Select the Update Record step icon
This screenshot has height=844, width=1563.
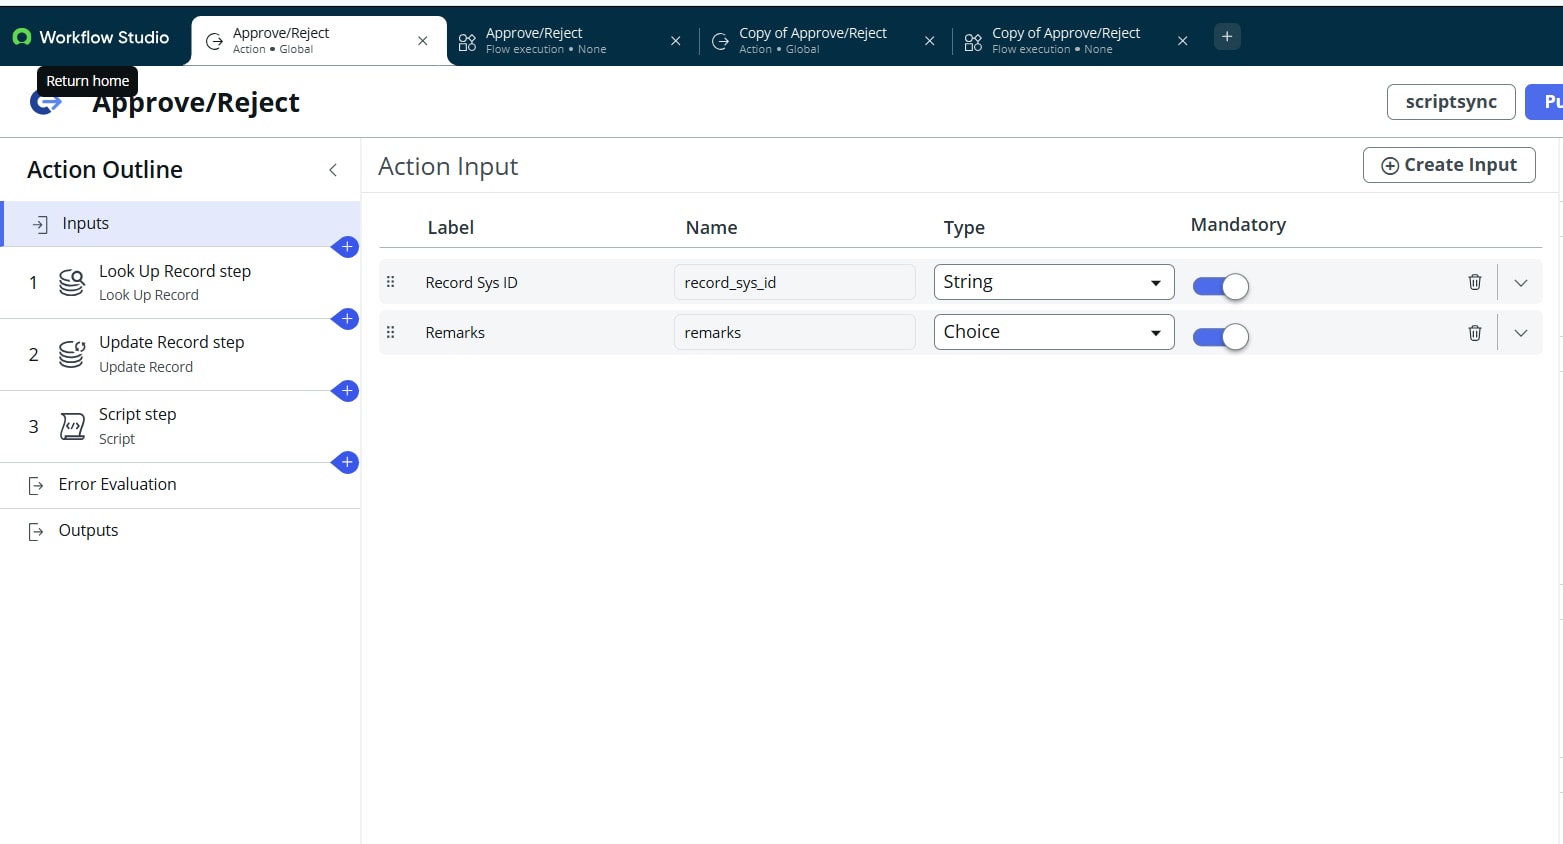[72, 354]
